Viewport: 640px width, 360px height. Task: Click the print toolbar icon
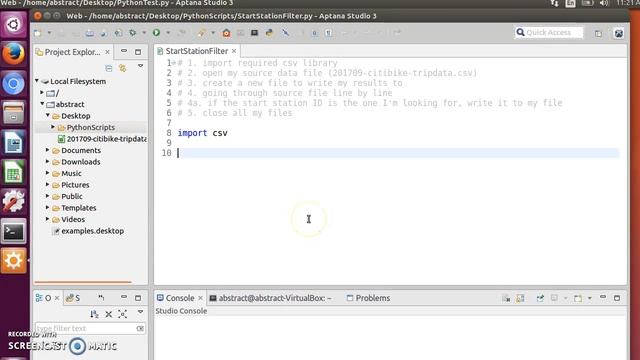coord(89,33)
